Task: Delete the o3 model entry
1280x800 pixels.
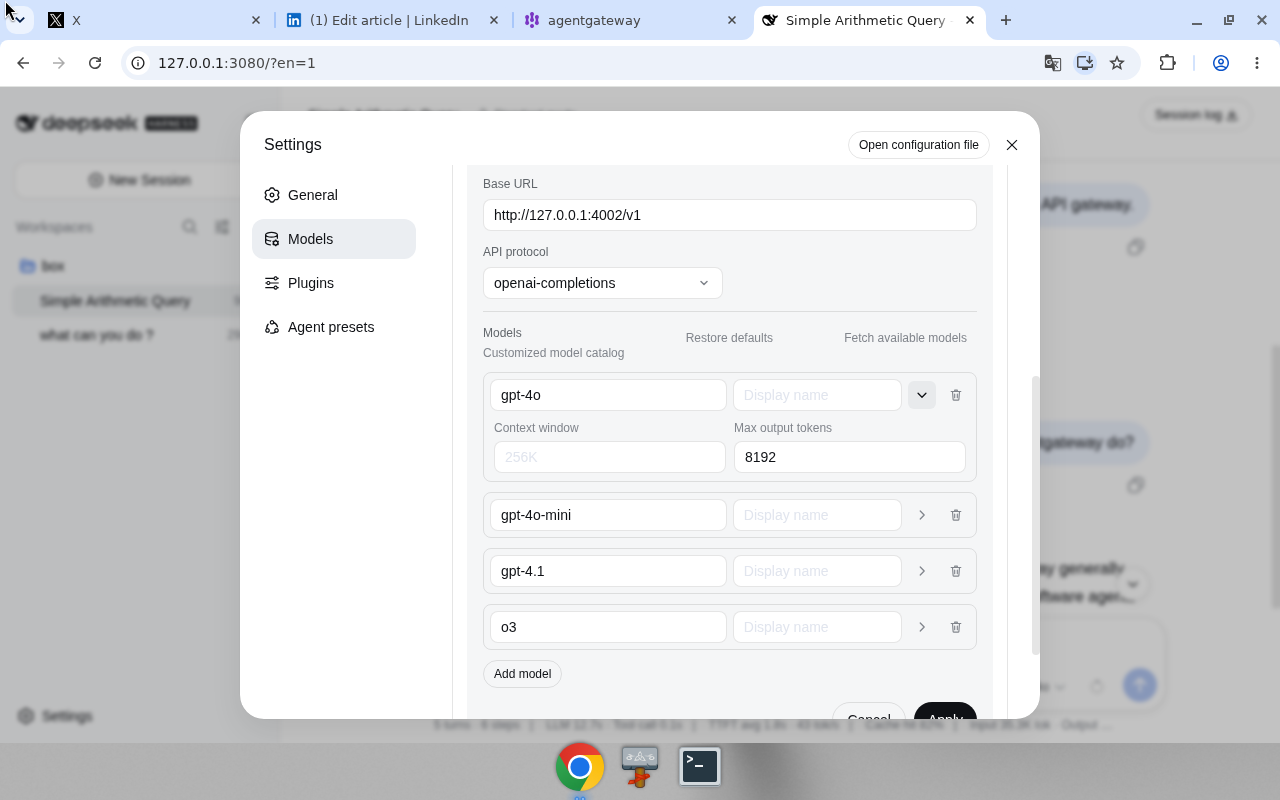Action: pyautogui.click(x=956, y=627)
